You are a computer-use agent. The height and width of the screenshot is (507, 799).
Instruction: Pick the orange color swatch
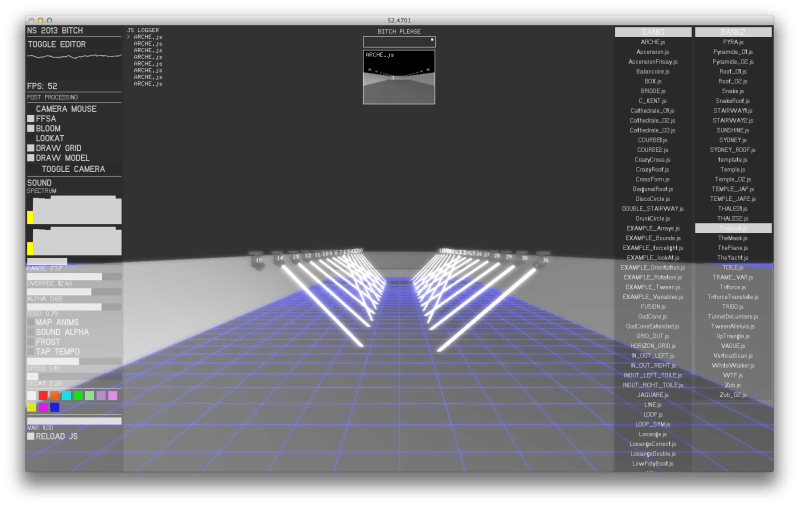point(55,395)
